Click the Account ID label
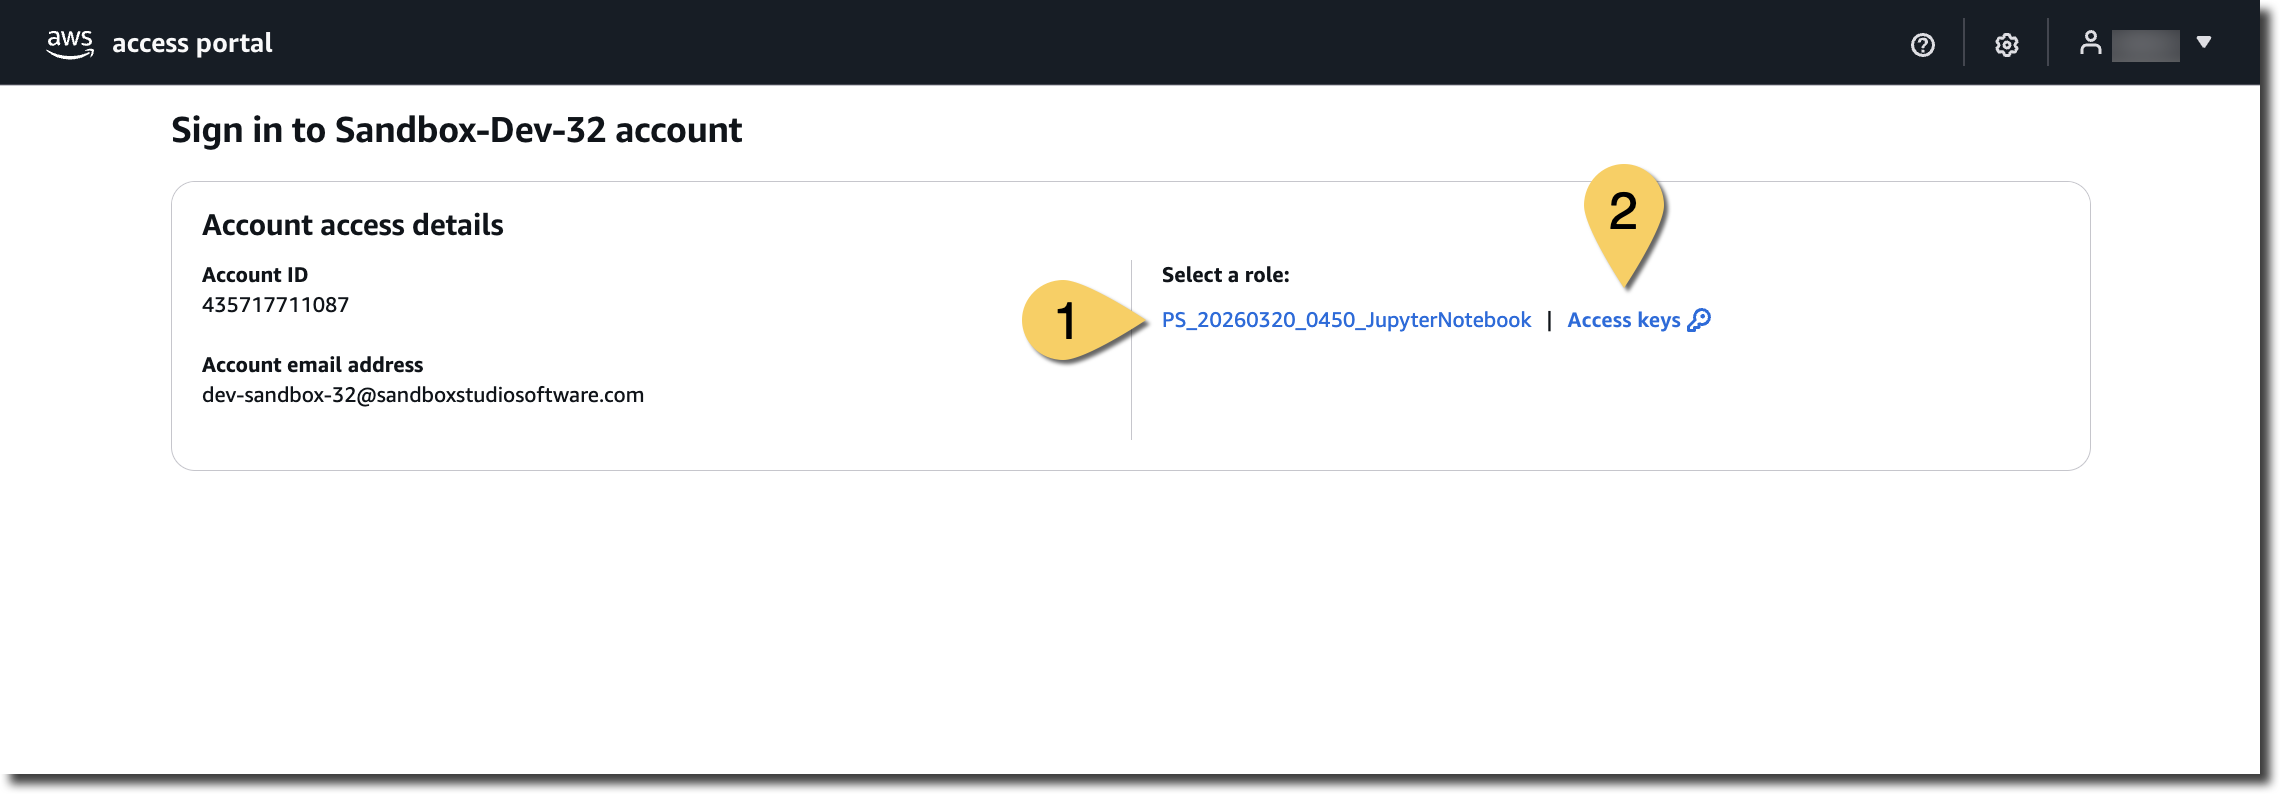This screenshot has width=2280, height=794. (x=255, y=275)
